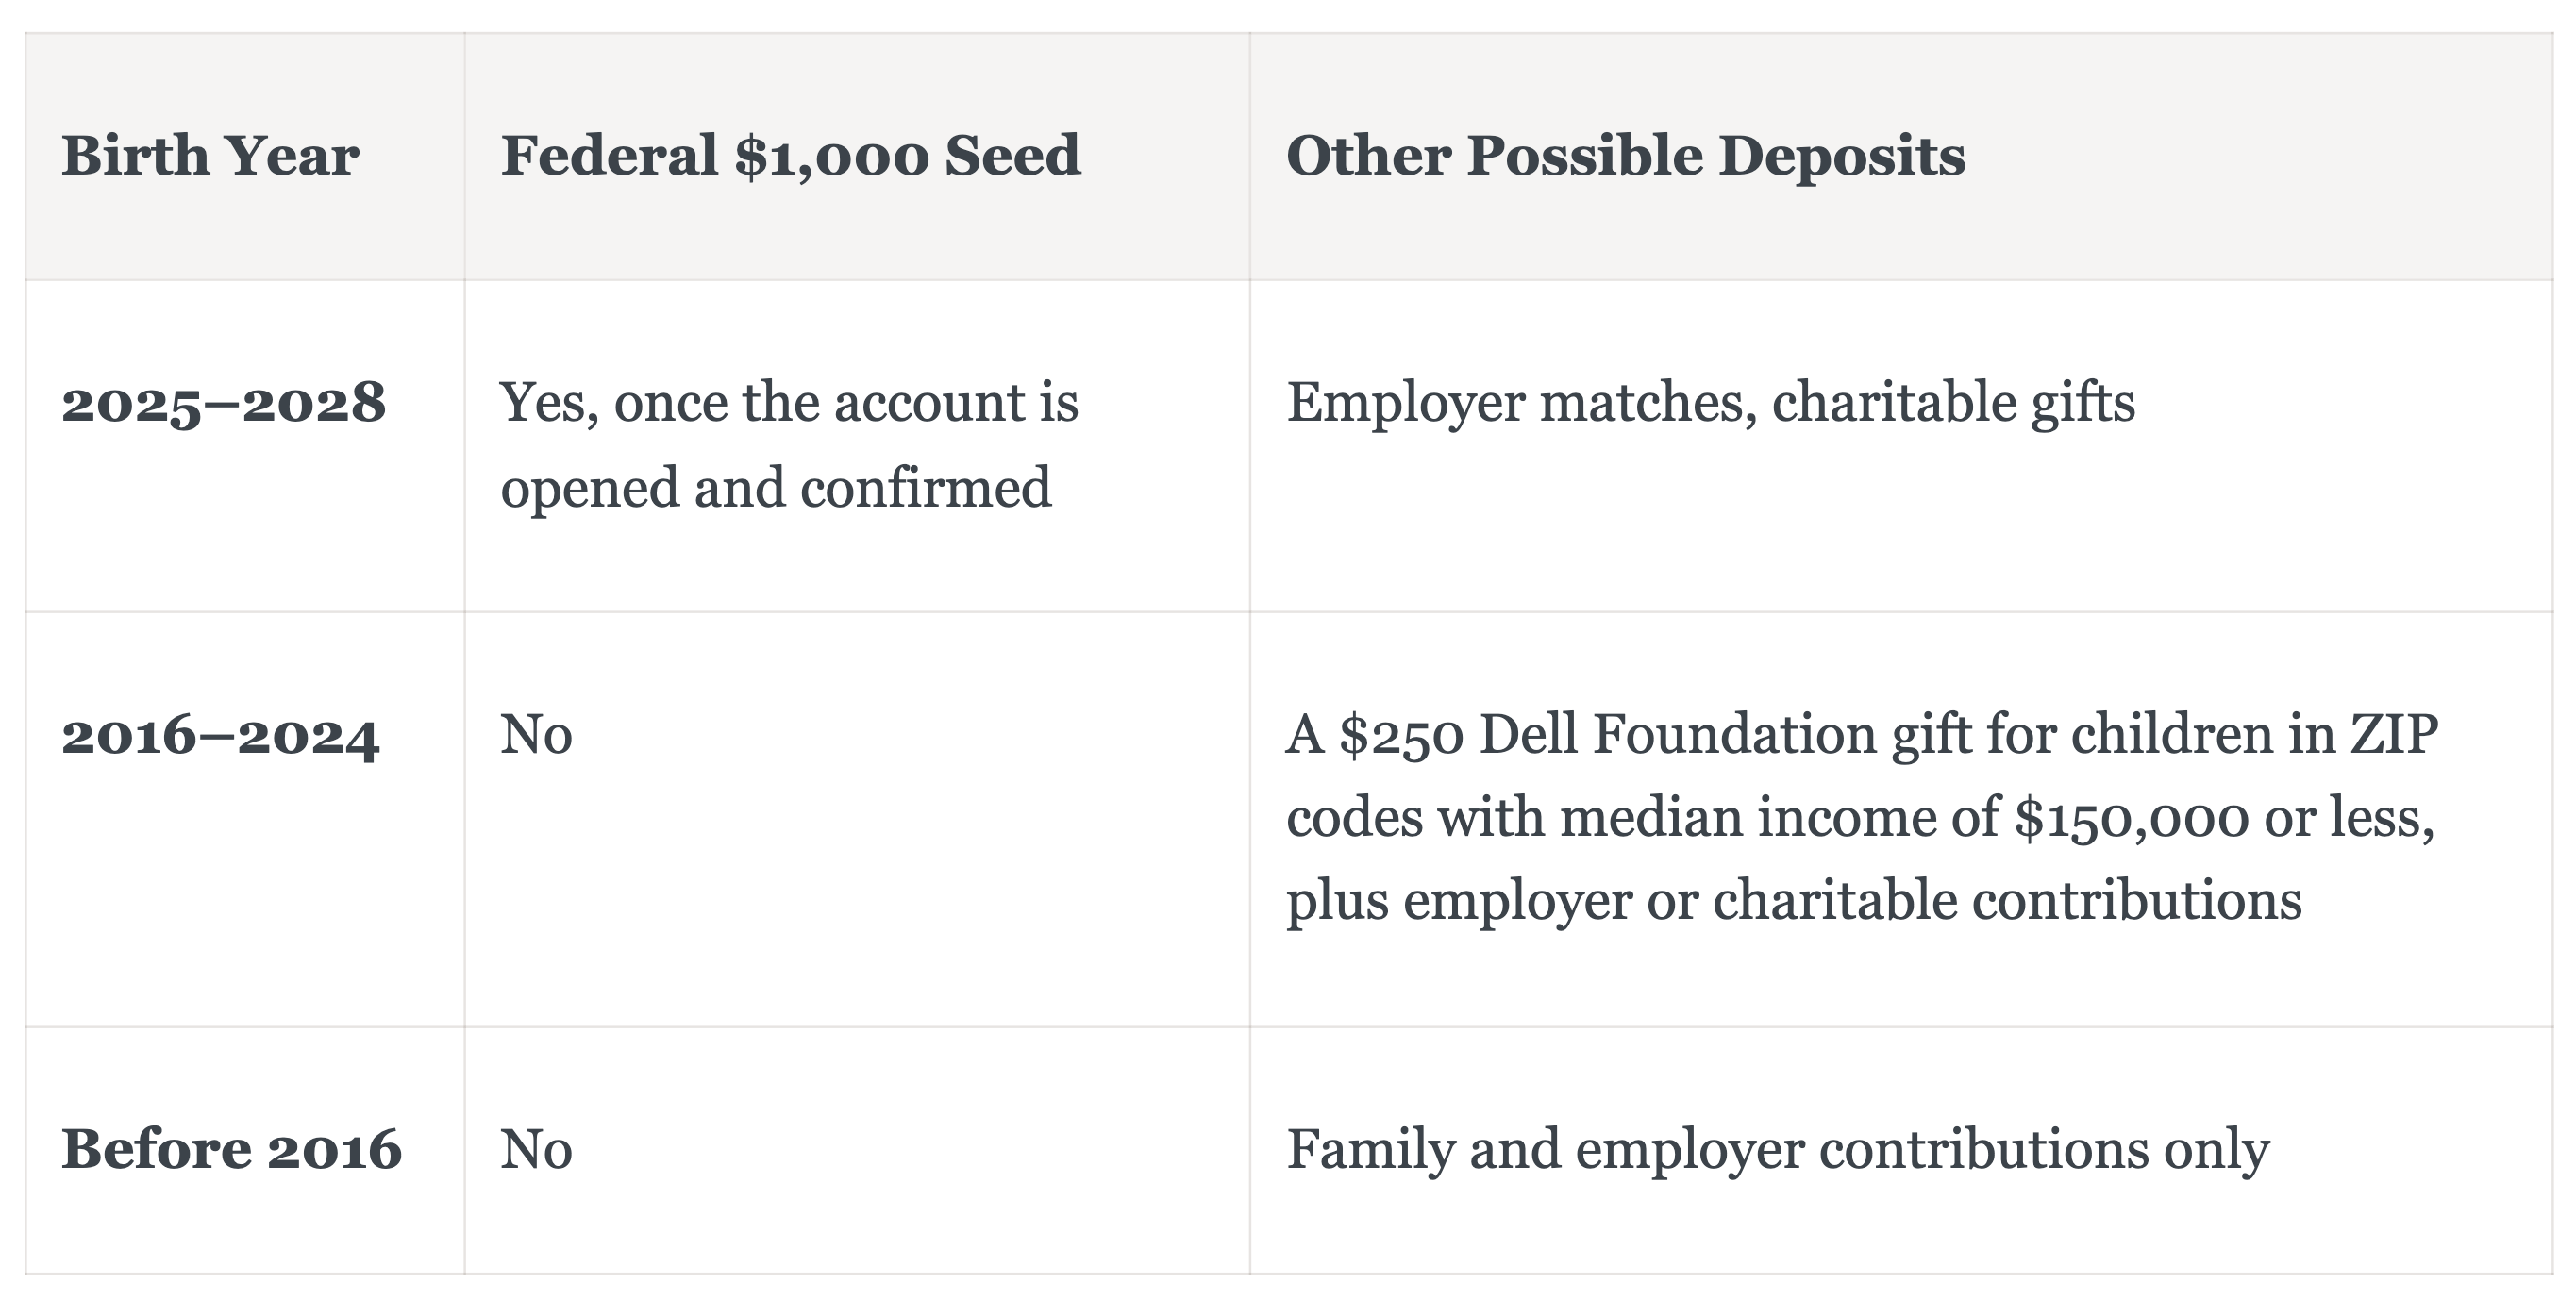Viewport: 2576px width, 1300px height.
Task: Click the Other Possible Deposits header
Action: coord(1625,156)
